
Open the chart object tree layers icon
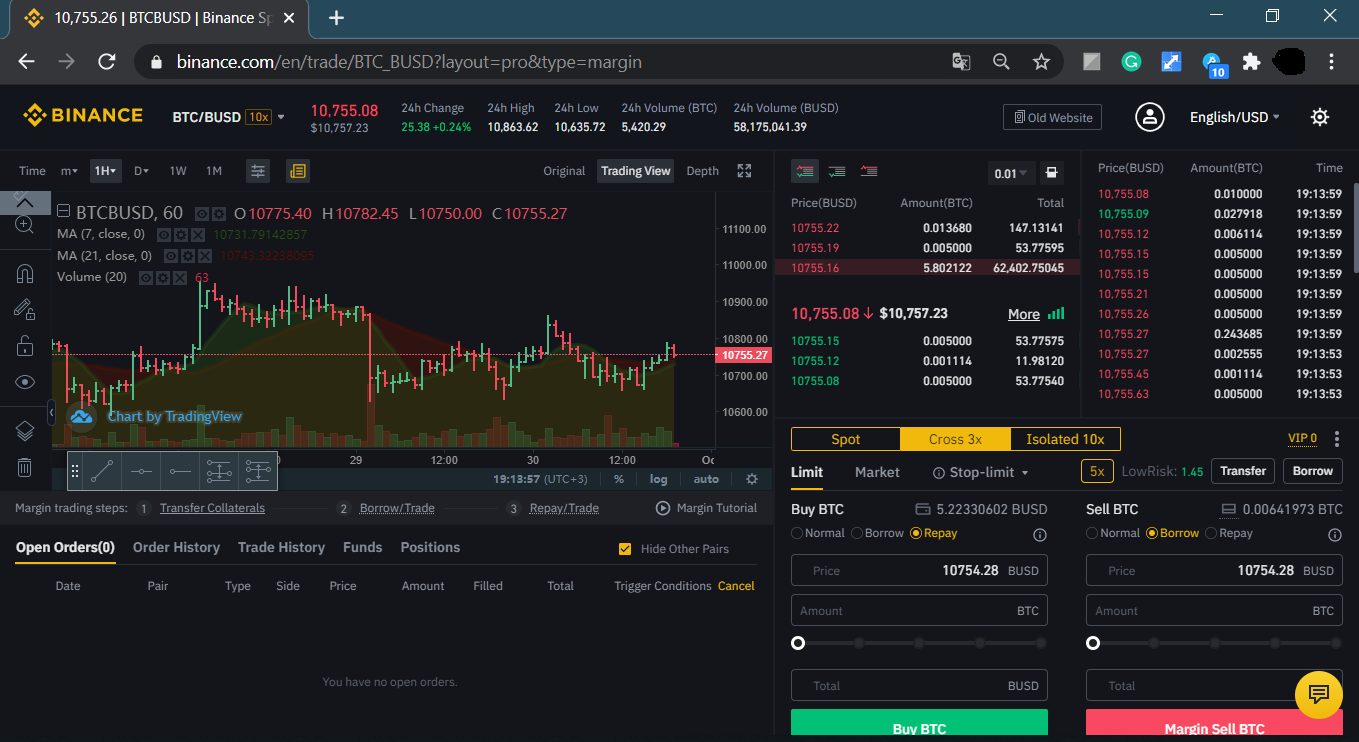click(x=25, y=431)
